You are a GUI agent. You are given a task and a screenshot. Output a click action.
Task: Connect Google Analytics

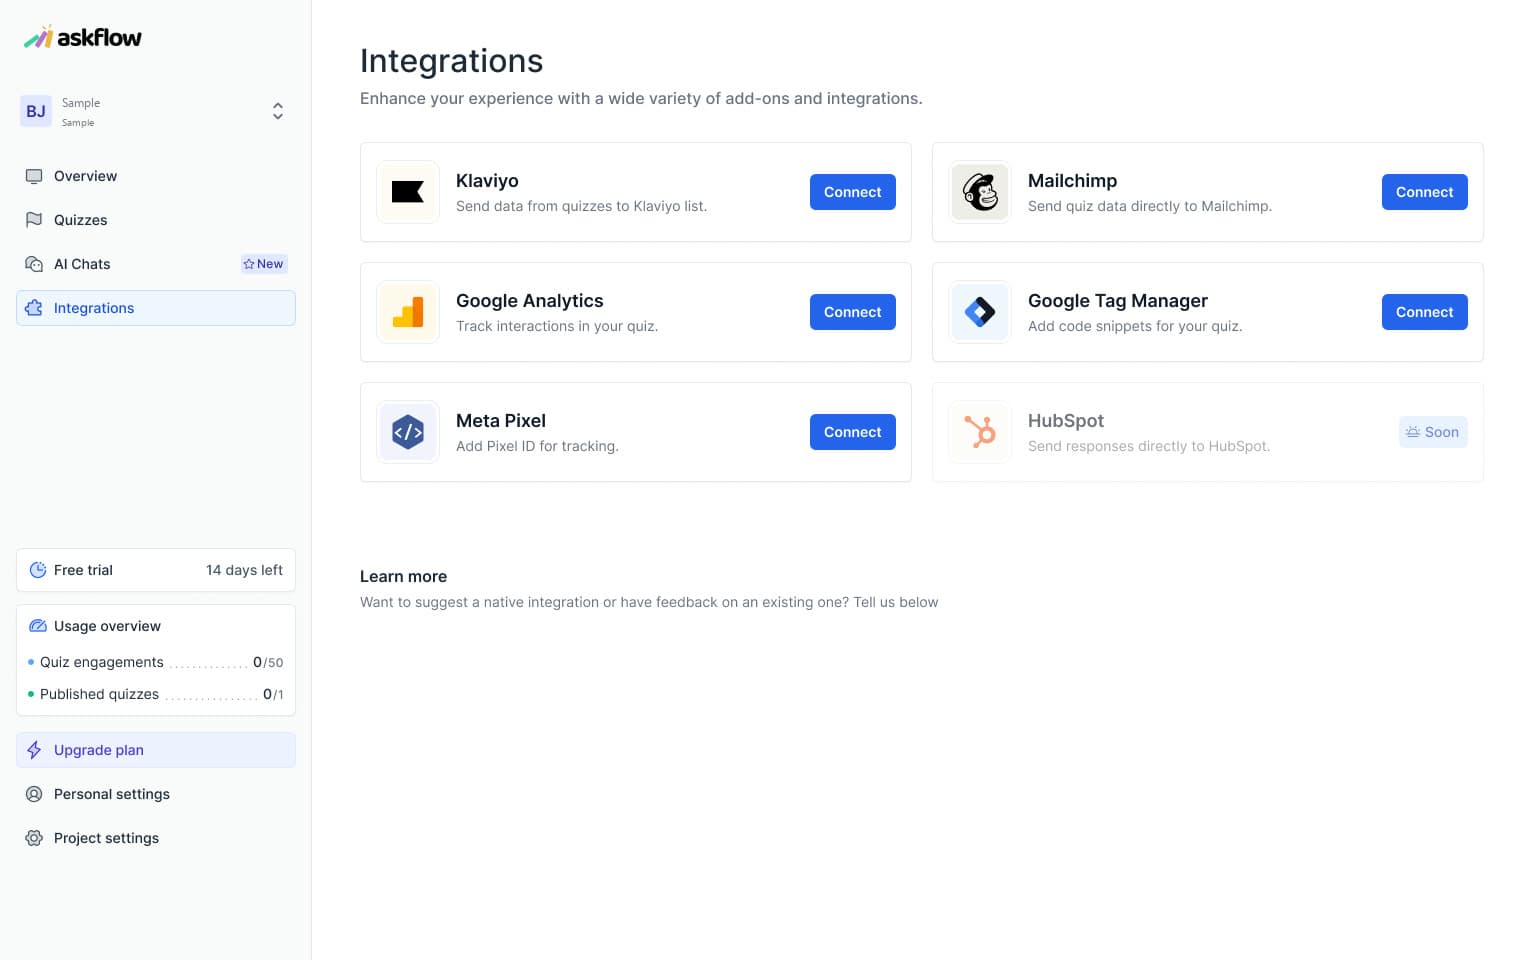(853, 312)
